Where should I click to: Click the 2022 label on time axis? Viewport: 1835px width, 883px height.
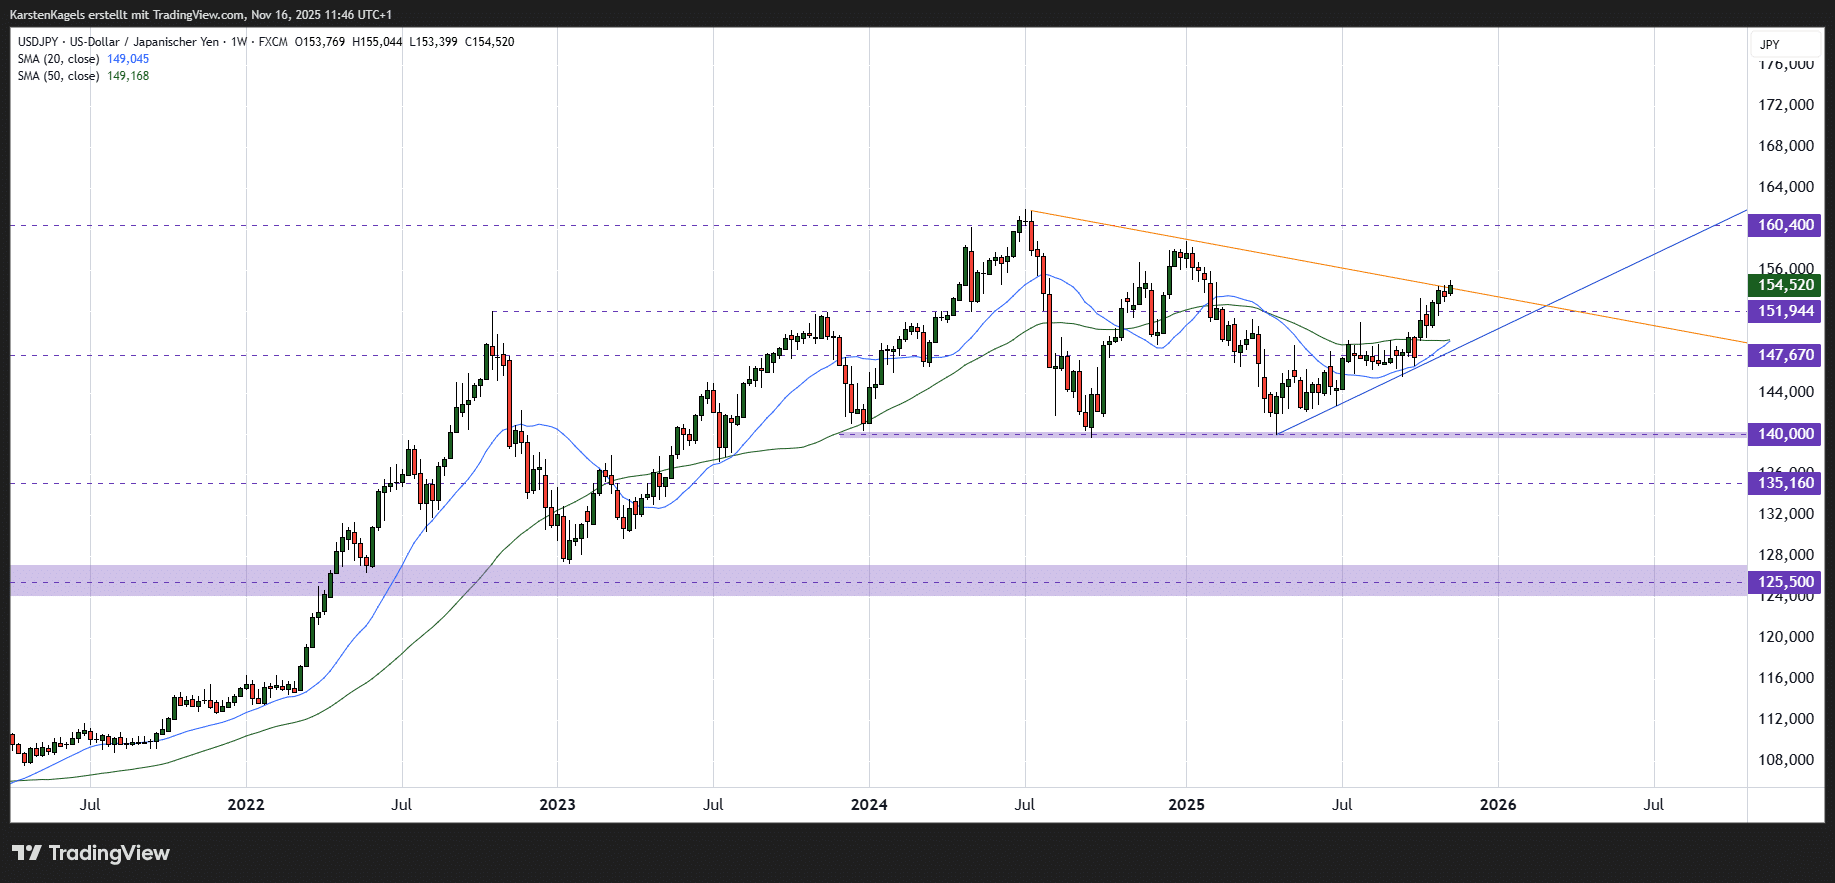pyautogui.click(x=245, y=805)
